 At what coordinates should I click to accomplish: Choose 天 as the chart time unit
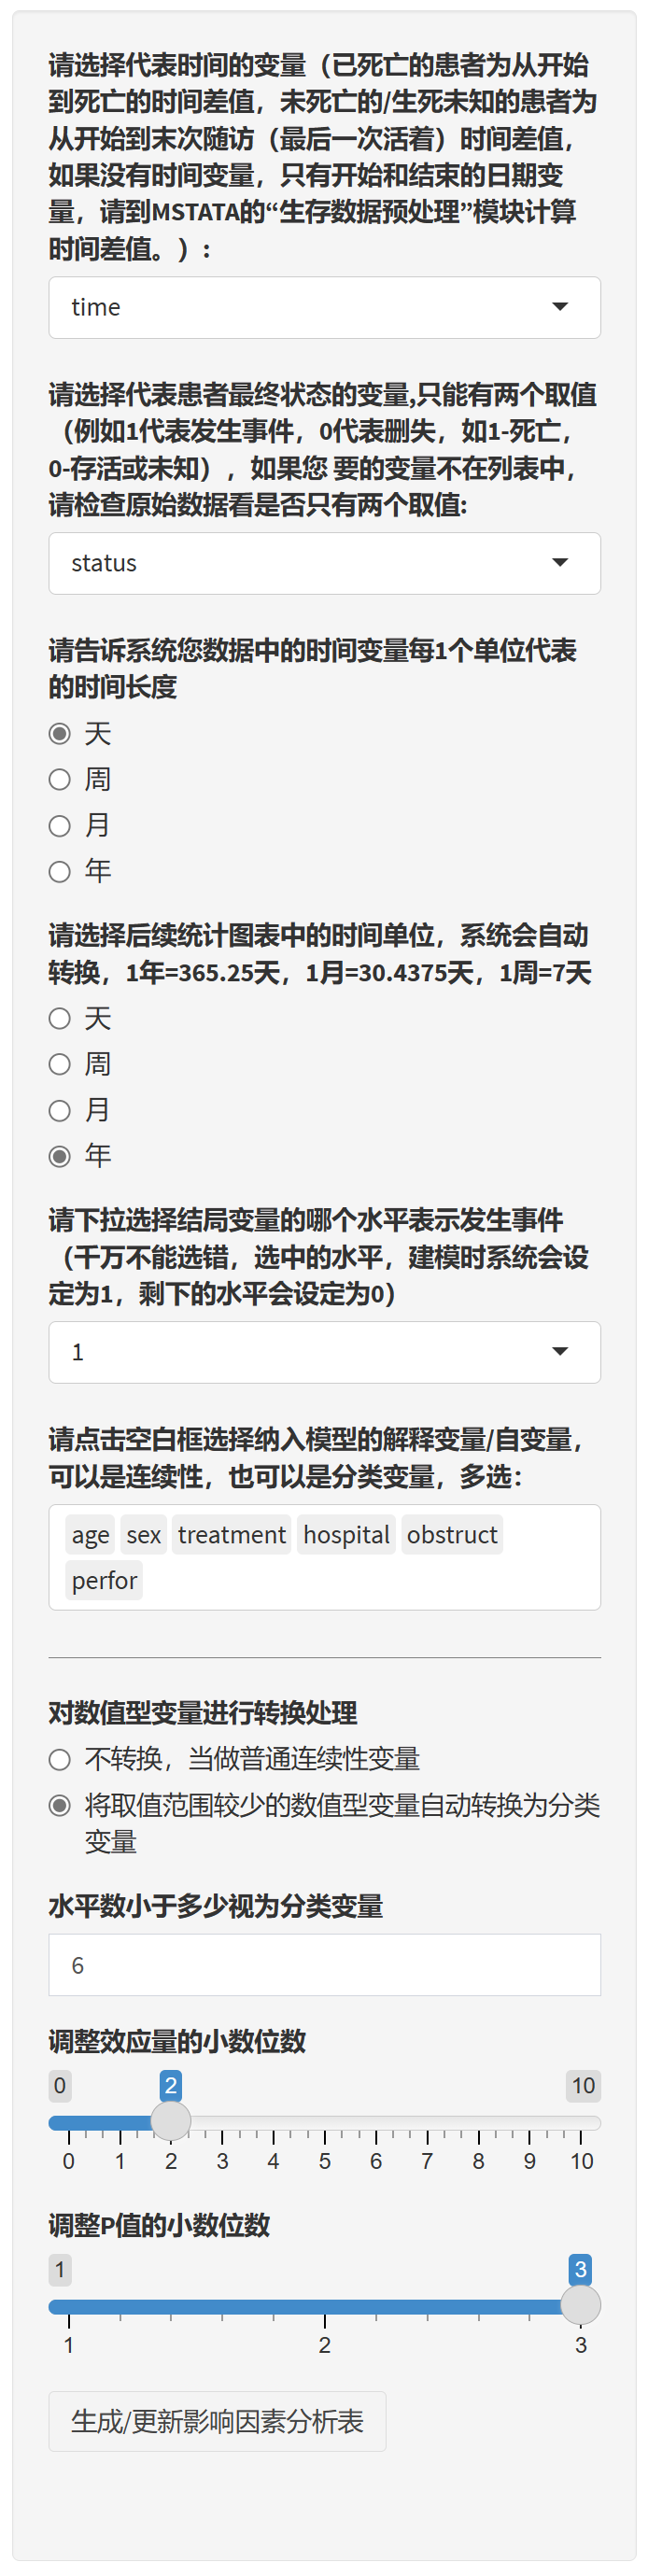point(60,1018)
